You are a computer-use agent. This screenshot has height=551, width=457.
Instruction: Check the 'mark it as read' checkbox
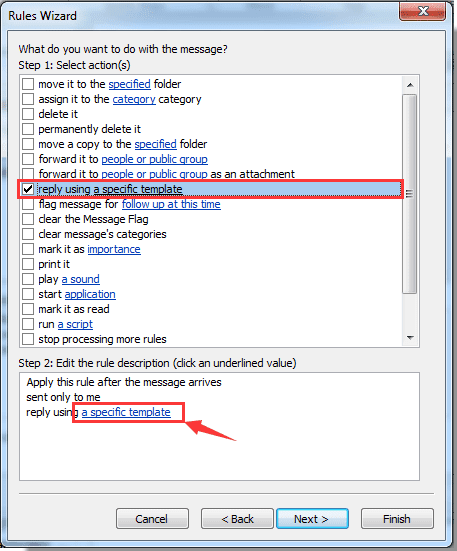28,309
